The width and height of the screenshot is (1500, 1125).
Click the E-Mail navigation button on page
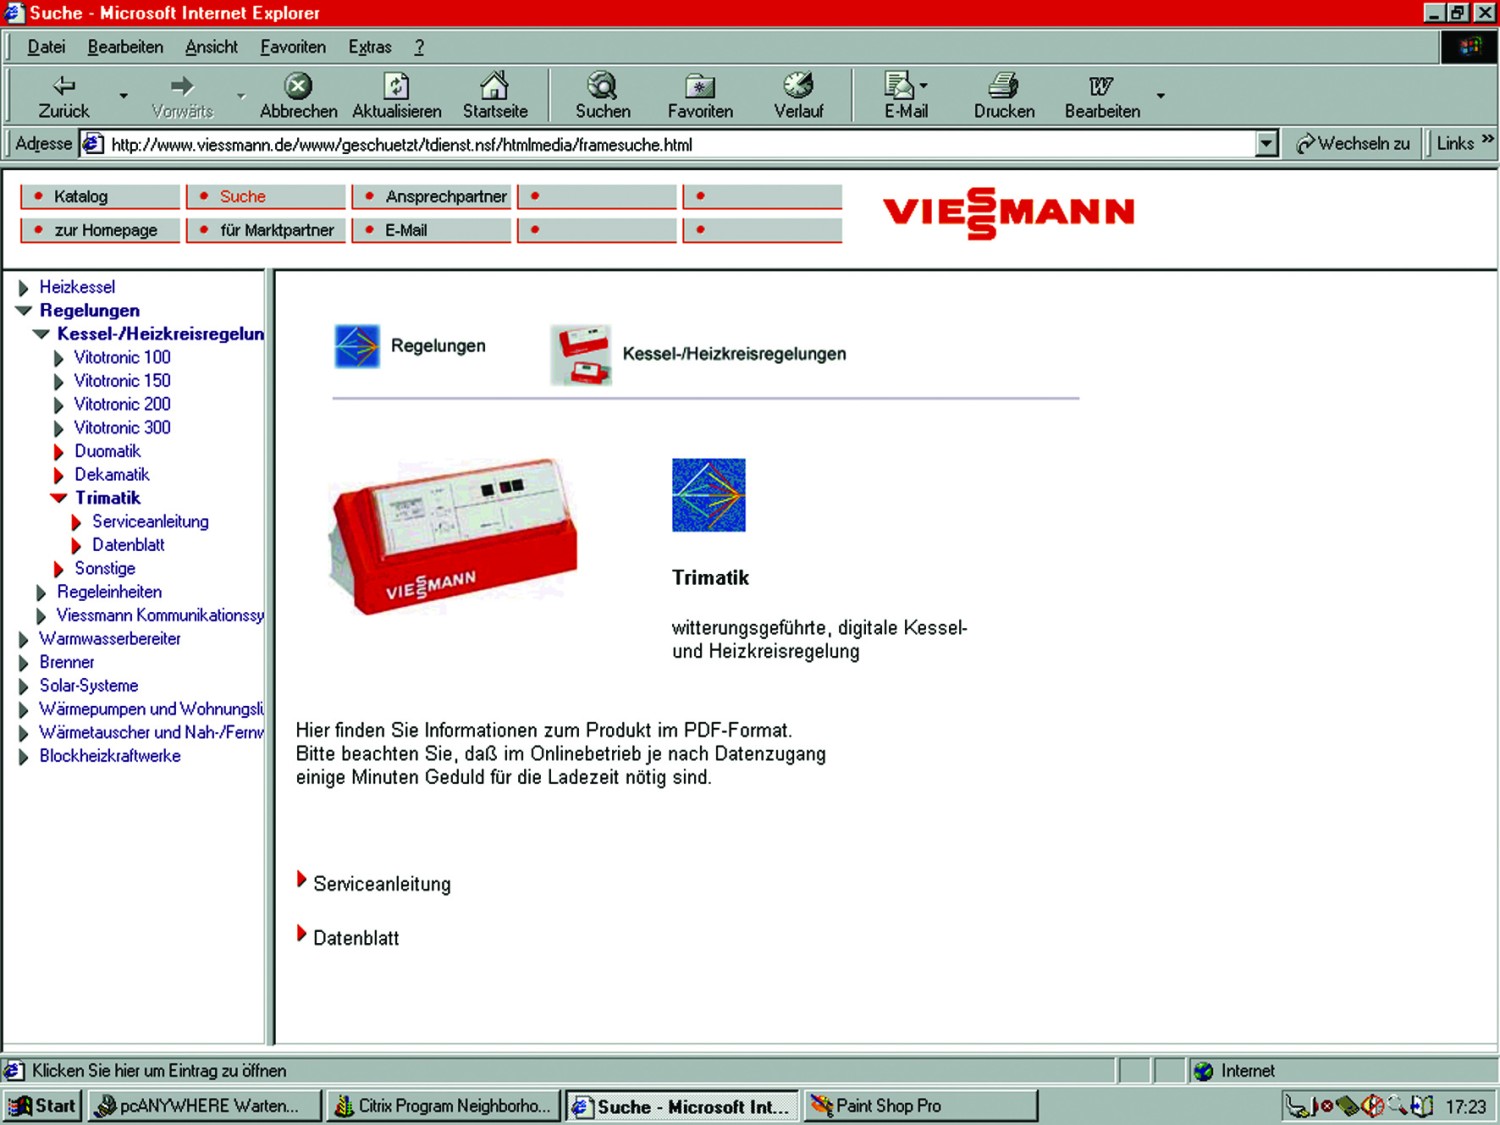pyautogui.click(x=431, y=230)
